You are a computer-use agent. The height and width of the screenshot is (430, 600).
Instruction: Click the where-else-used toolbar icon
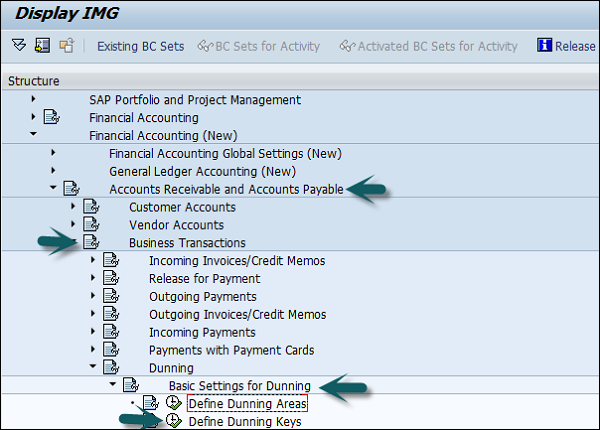pyautogui.click(x=66, y=46)
